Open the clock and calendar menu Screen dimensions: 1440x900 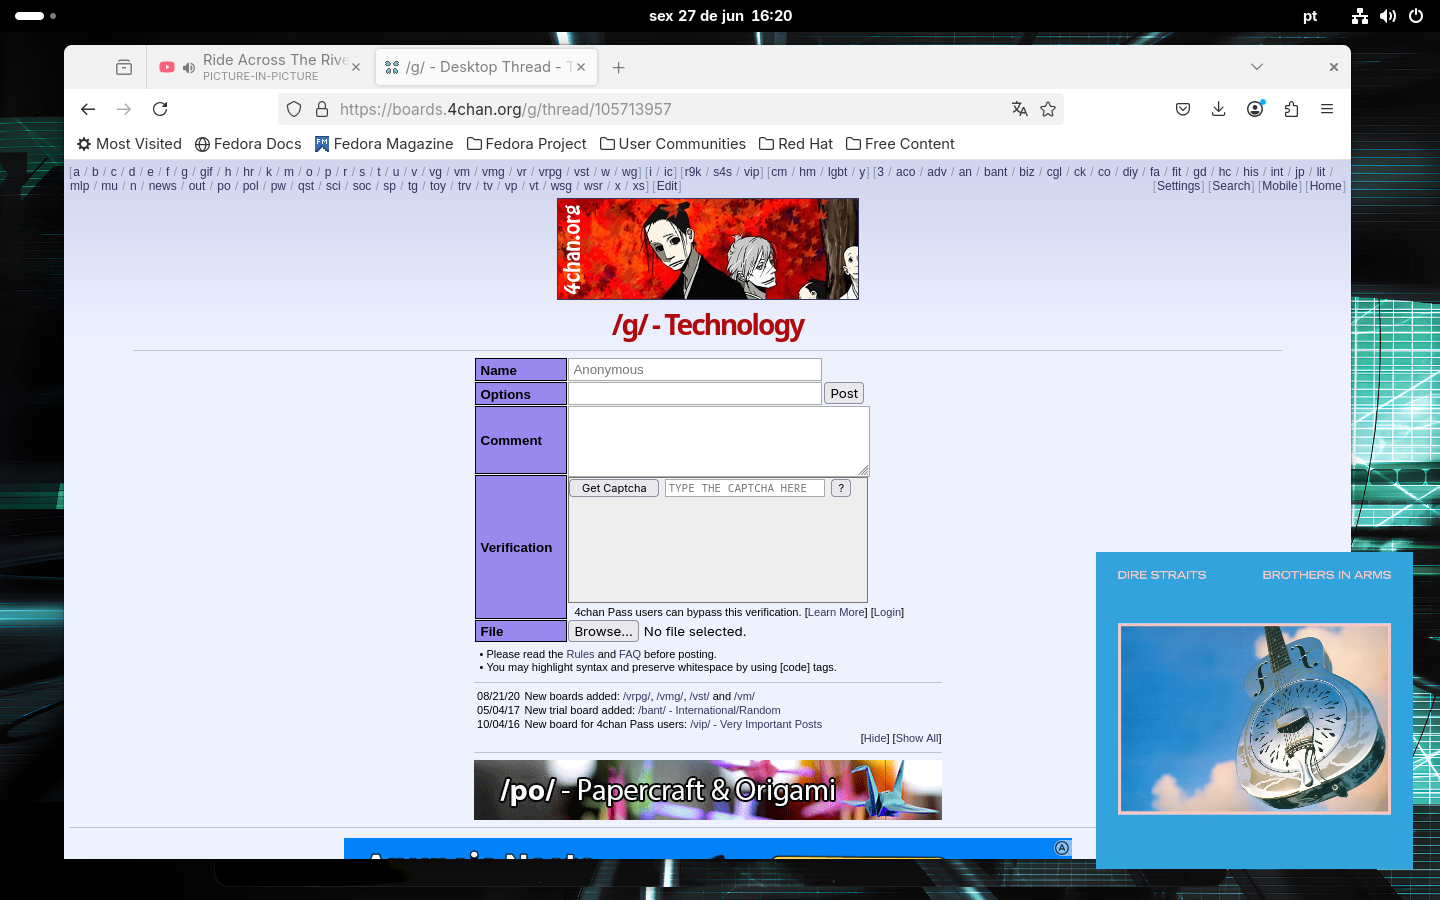pyautogui.click(x=720, y=16)
